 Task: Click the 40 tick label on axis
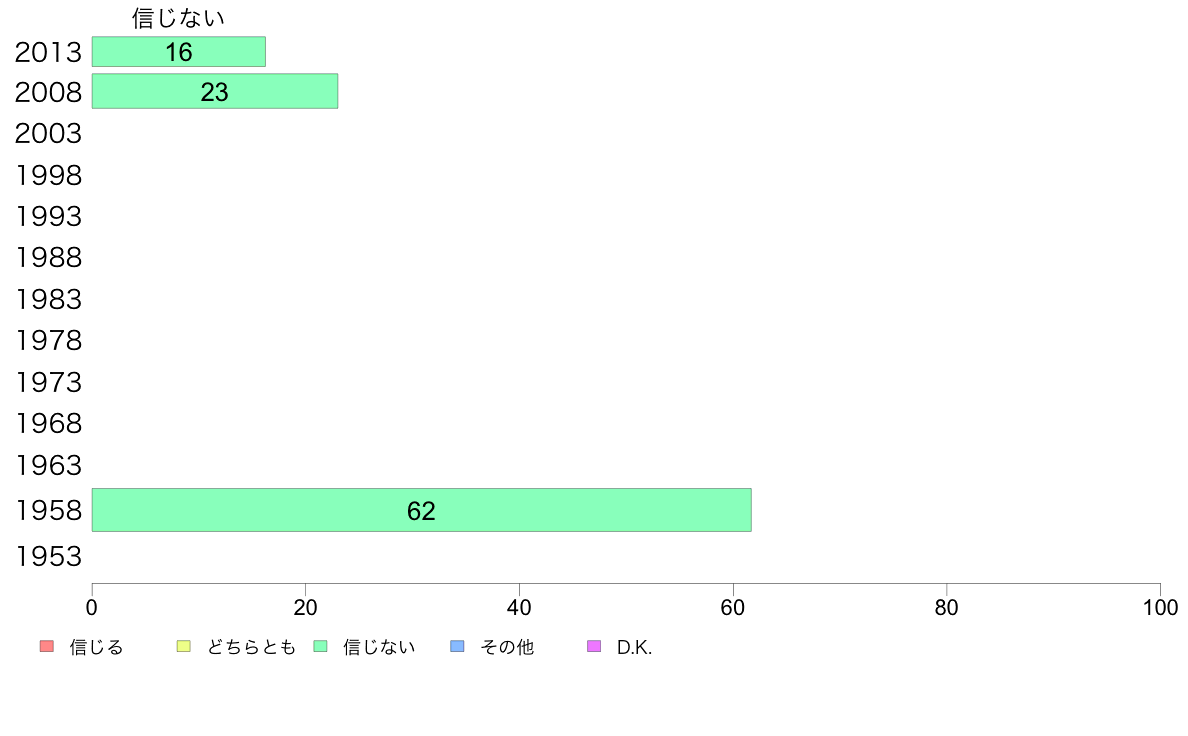[519, 607]
